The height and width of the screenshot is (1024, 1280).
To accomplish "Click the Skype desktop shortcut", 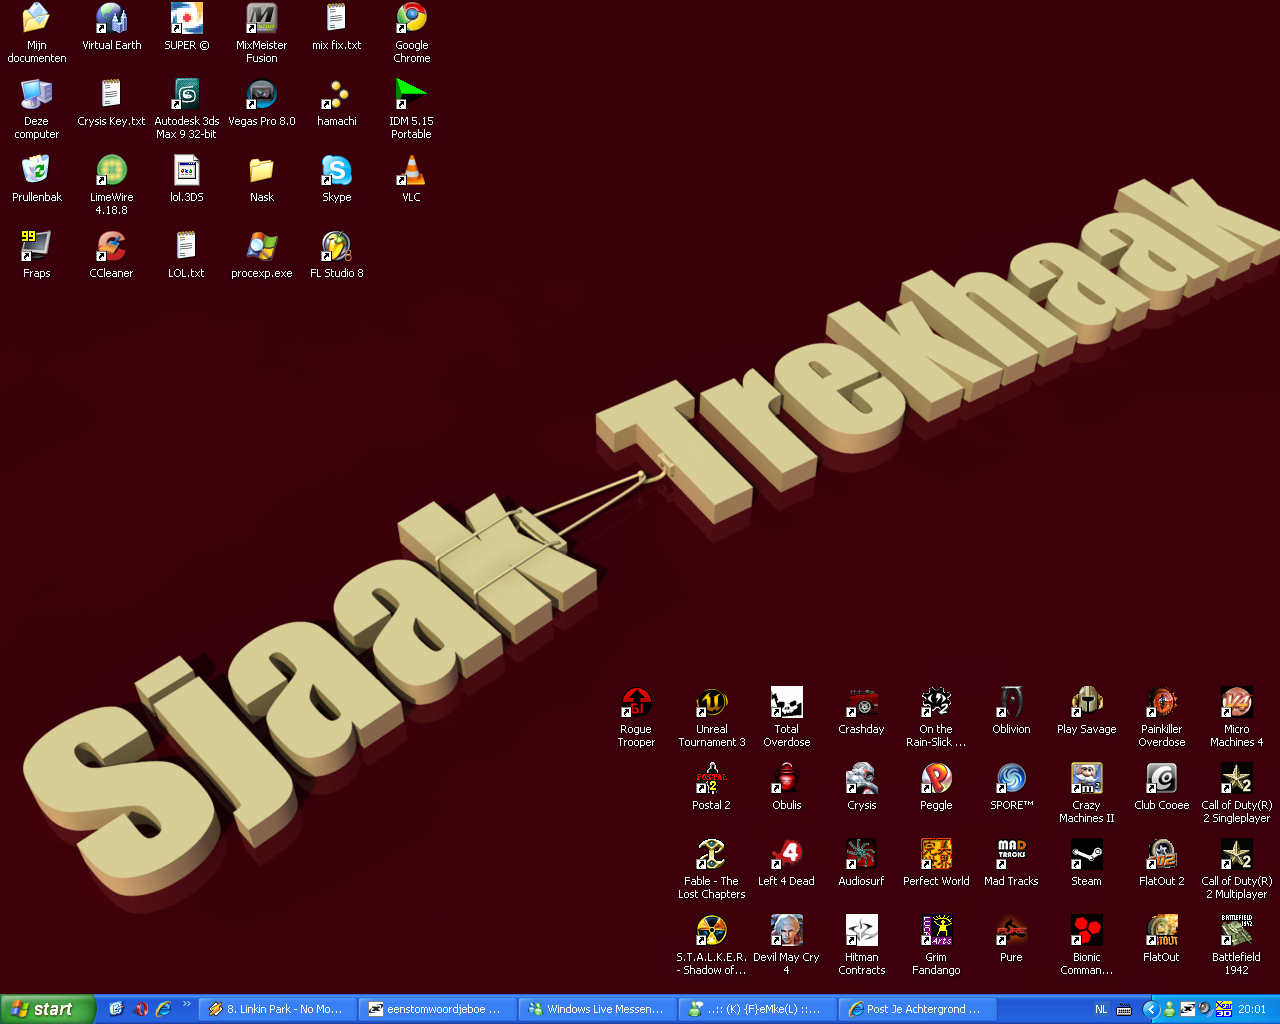I will (x=337, y=170).
